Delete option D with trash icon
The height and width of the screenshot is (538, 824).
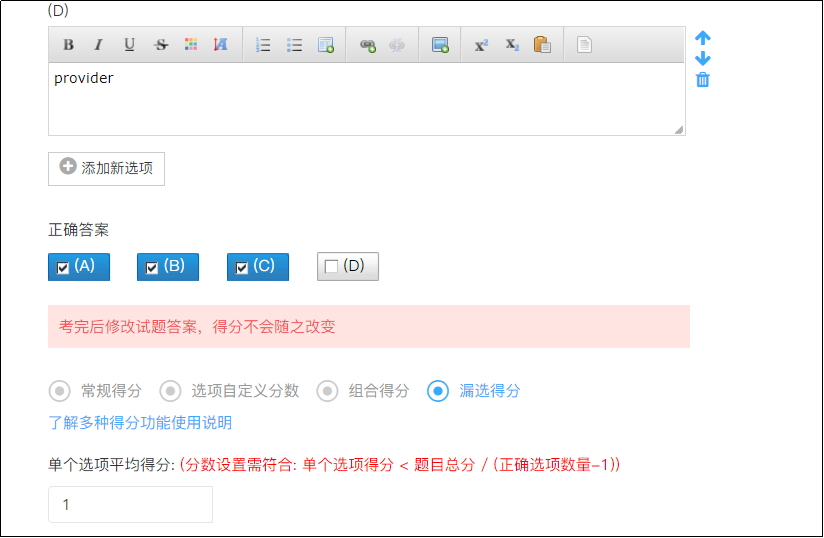point(703,80)
